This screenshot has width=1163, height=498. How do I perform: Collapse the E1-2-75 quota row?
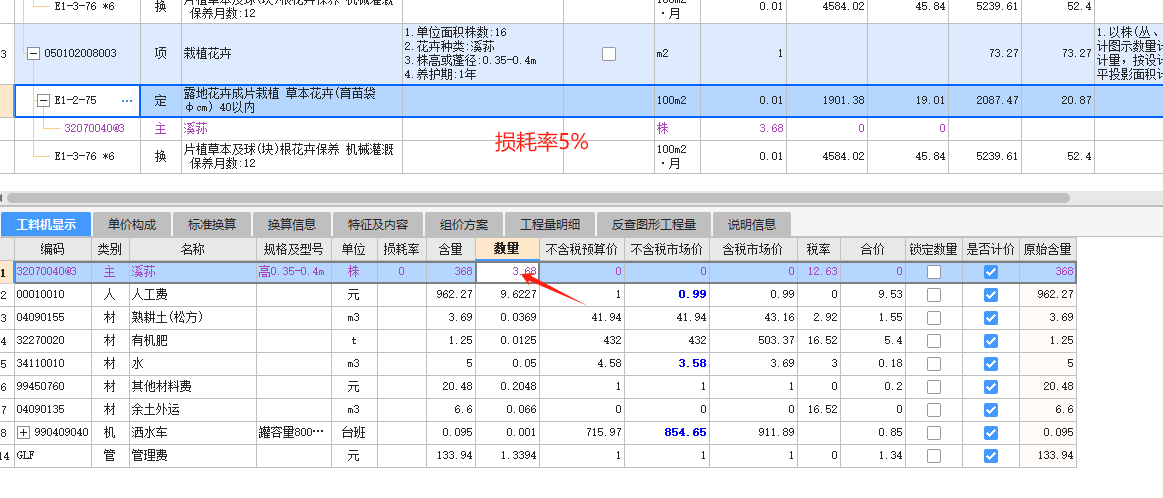[44, 100]
